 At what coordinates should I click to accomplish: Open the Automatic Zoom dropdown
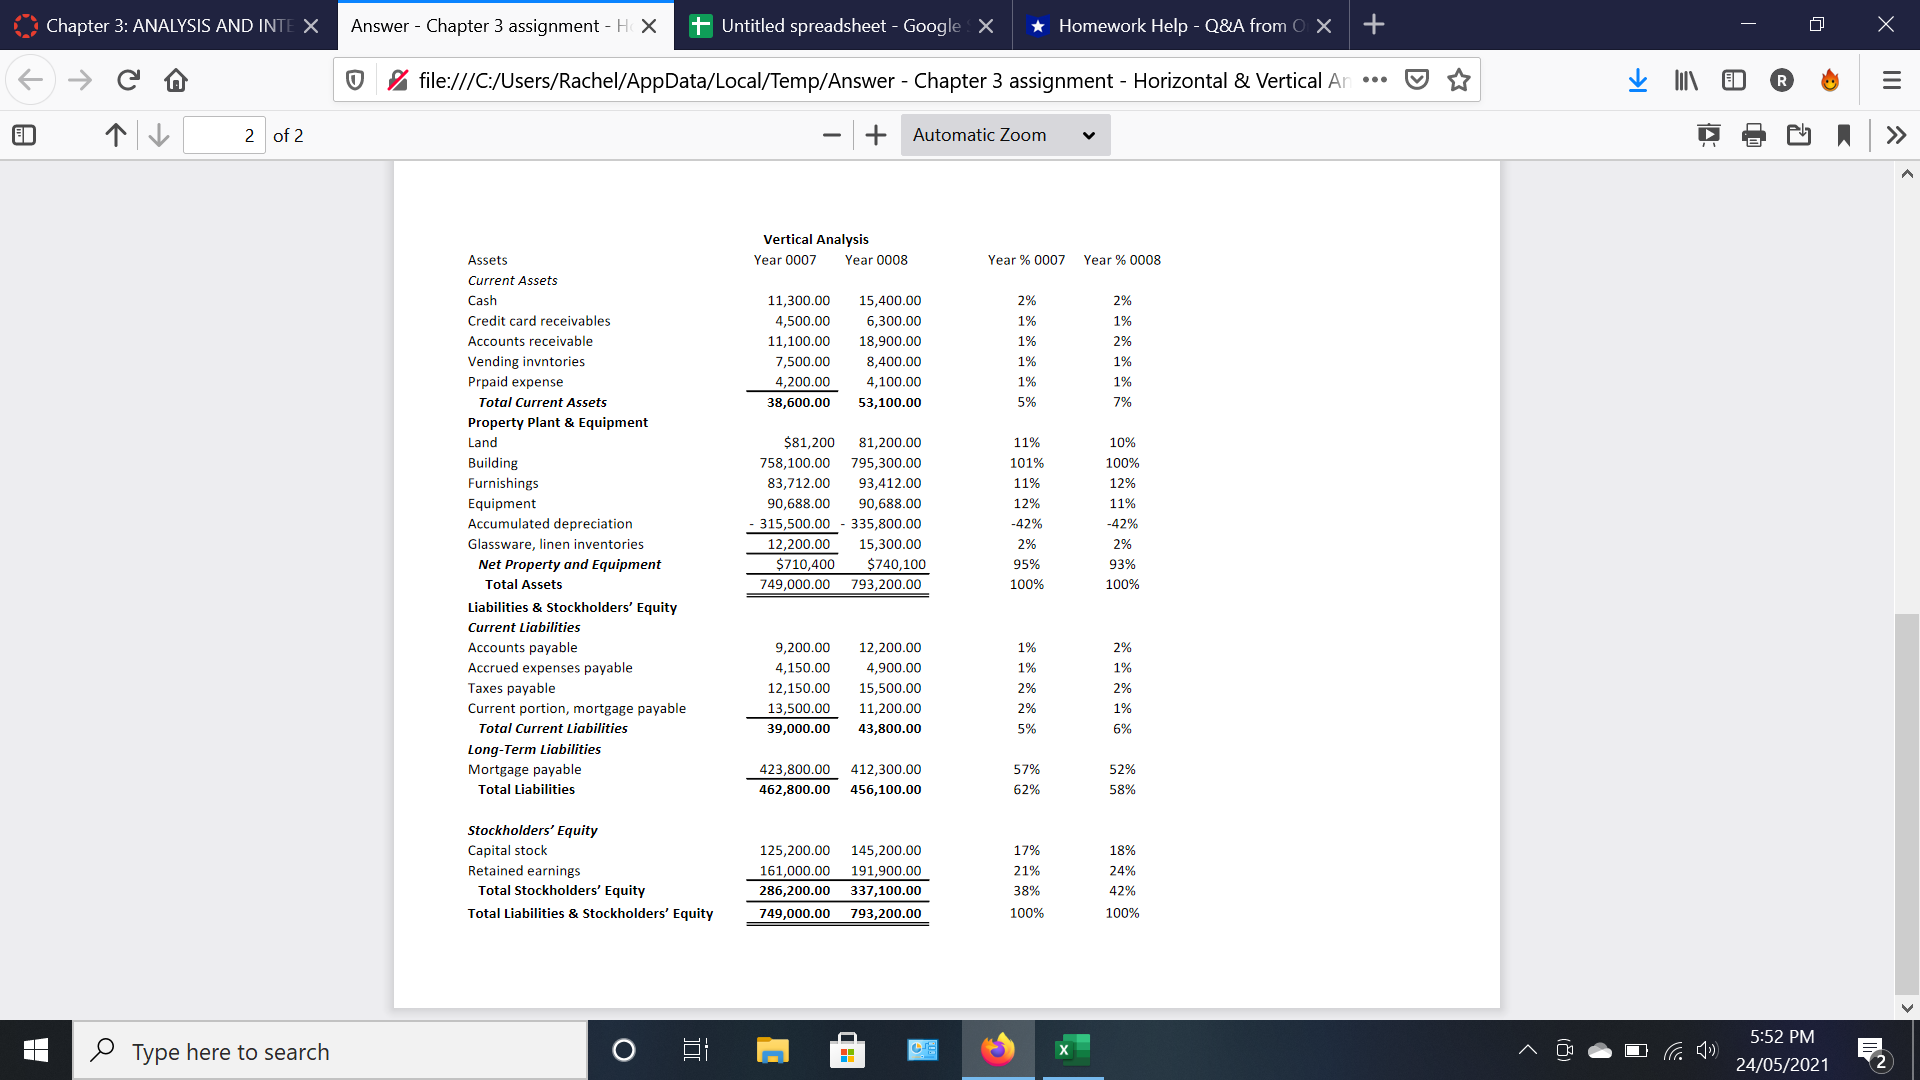1004,135
